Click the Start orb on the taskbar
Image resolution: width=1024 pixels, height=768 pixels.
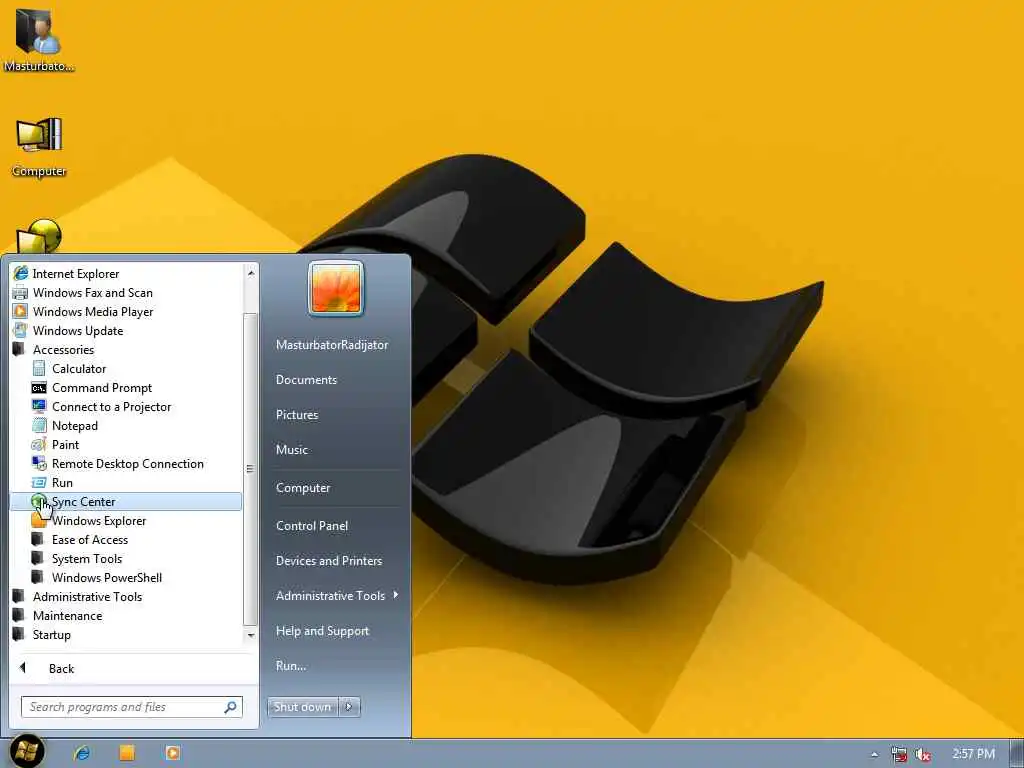tap(27, 751)
